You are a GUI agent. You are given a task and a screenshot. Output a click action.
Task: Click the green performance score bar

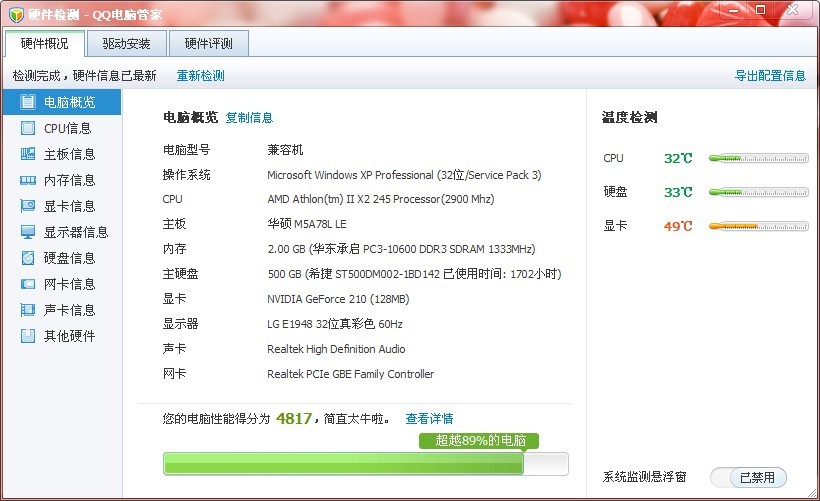tap(366, 464)
